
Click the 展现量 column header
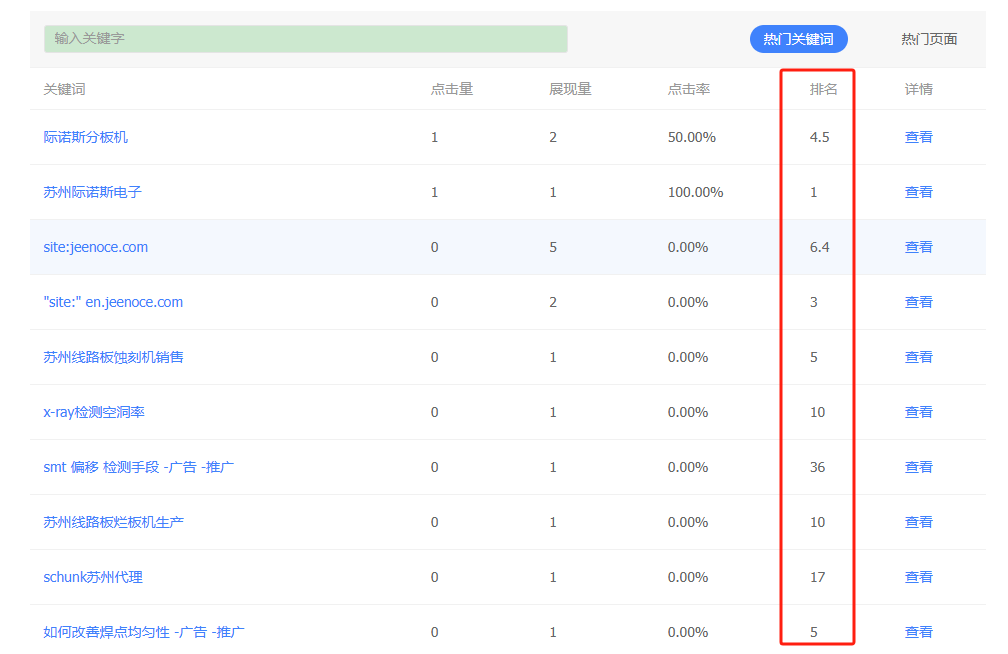tap(570, 89)
